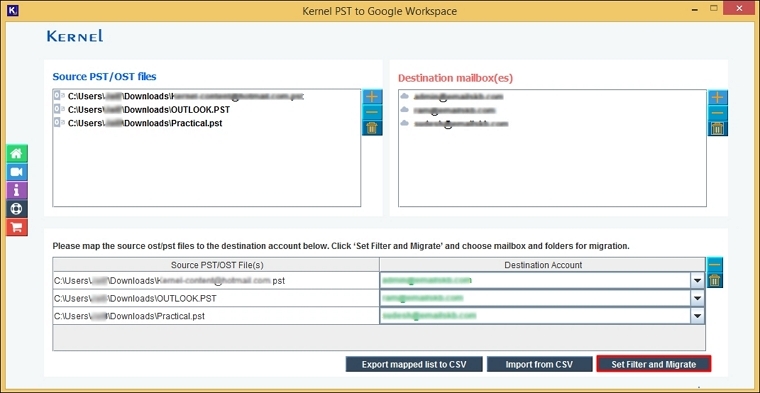Click Export mapped list to CSV
760x393 pixels.
tap(414, 364)
